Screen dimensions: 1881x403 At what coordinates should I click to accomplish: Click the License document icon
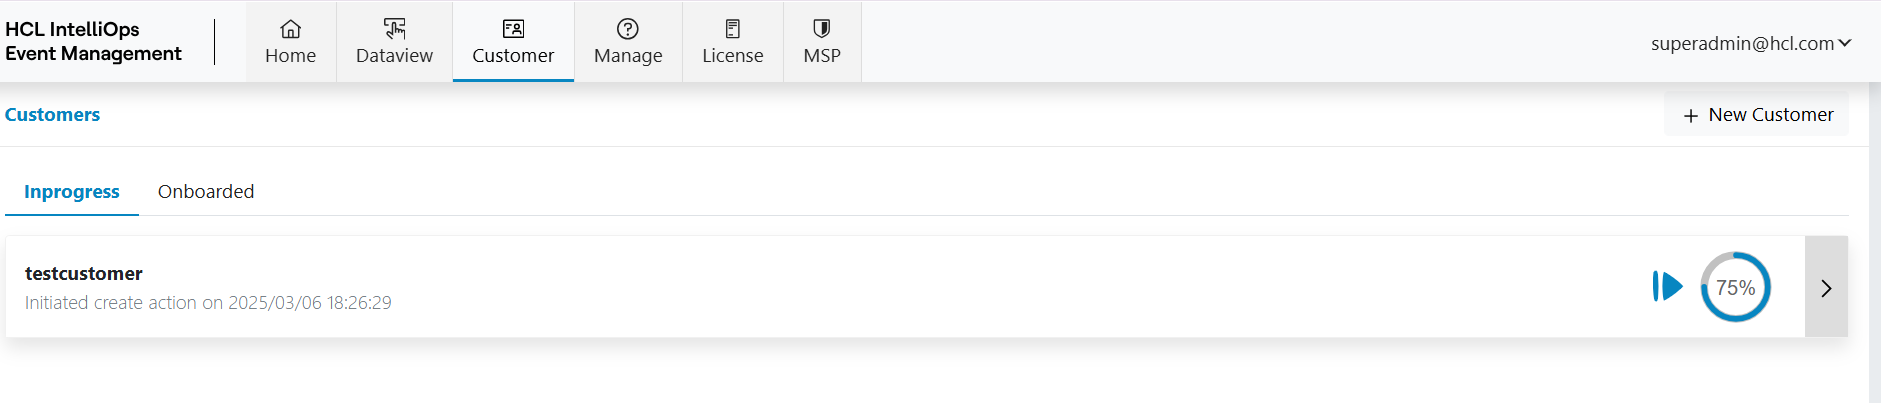(x=732, y=29)
